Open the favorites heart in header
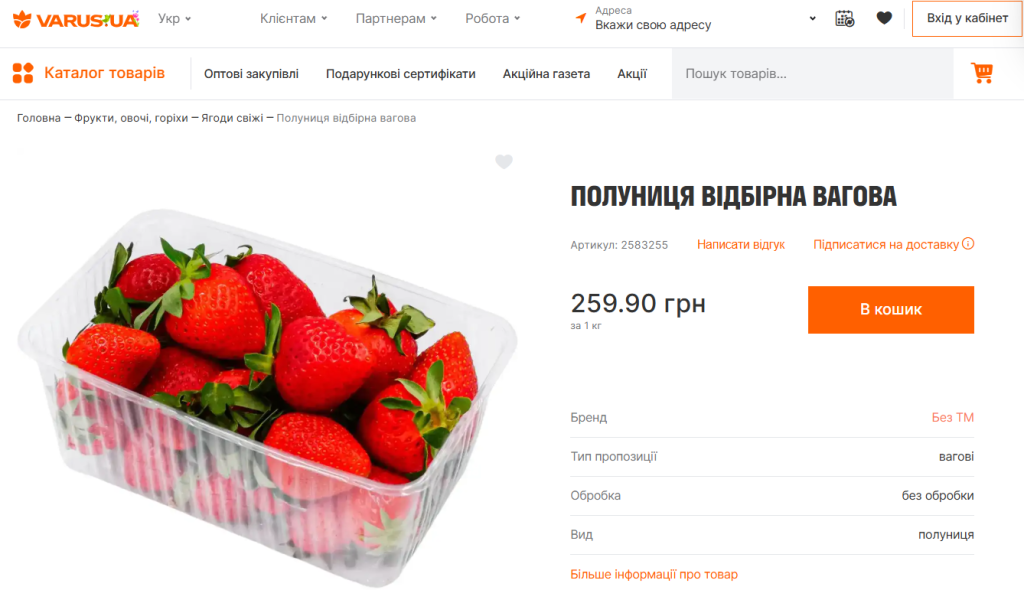Screen dimensions: 1024x590 coord(884,18)
